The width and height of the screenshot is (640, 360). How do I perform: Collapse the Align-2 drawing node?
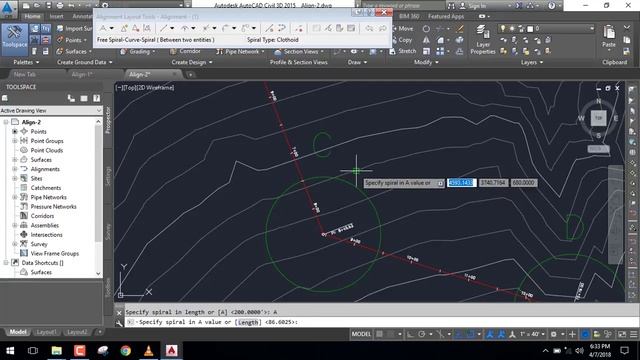tap(6, 122)
